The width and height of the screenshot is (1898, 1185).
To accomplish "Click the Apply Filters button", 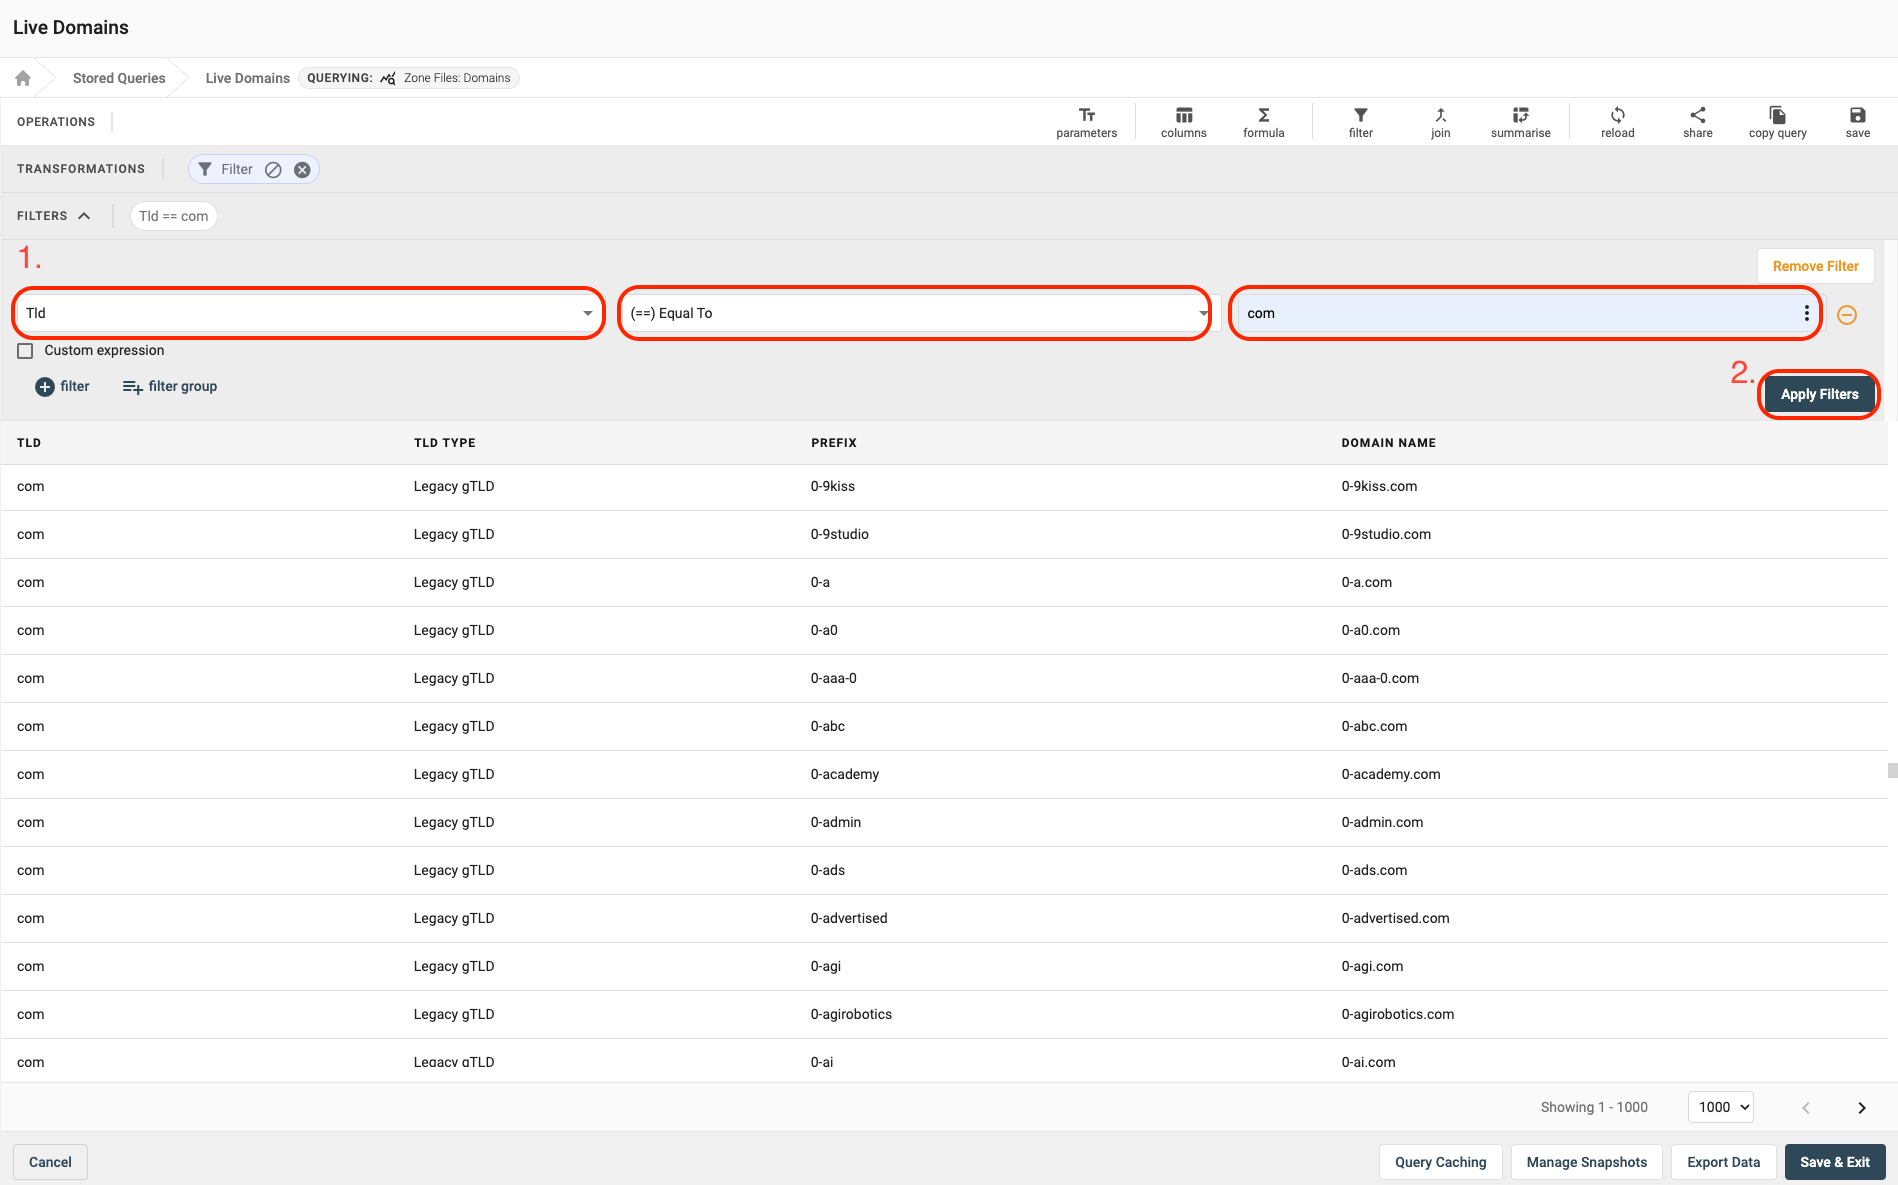I will click(x=1818, y=394).
